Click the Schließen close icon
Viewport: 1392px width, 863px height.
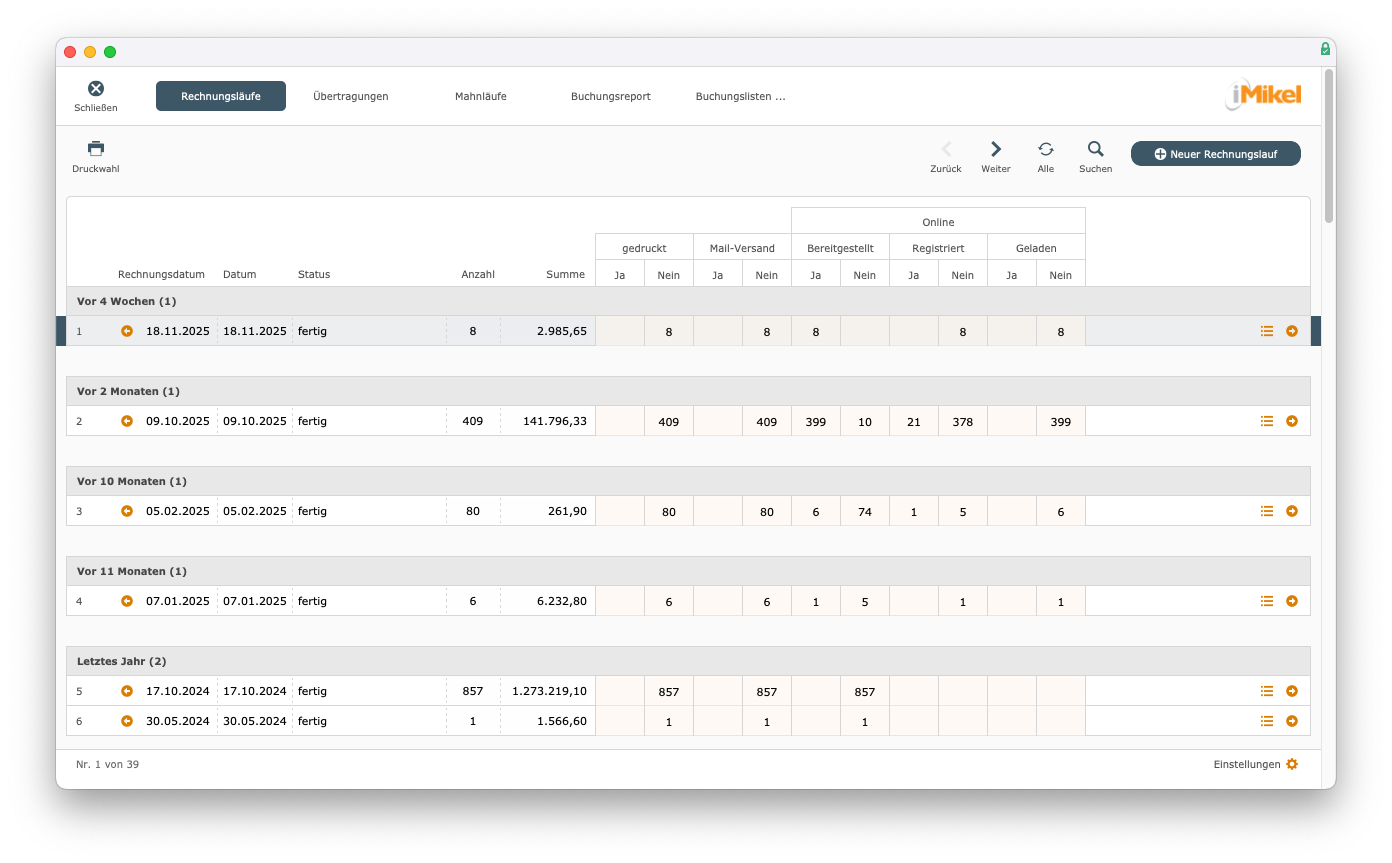tap(96, 89)
